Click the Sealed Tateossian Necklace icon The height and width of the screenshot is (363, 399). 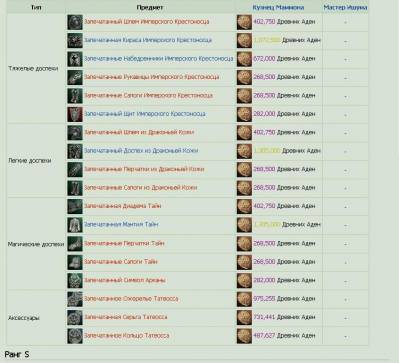(75, 299)
